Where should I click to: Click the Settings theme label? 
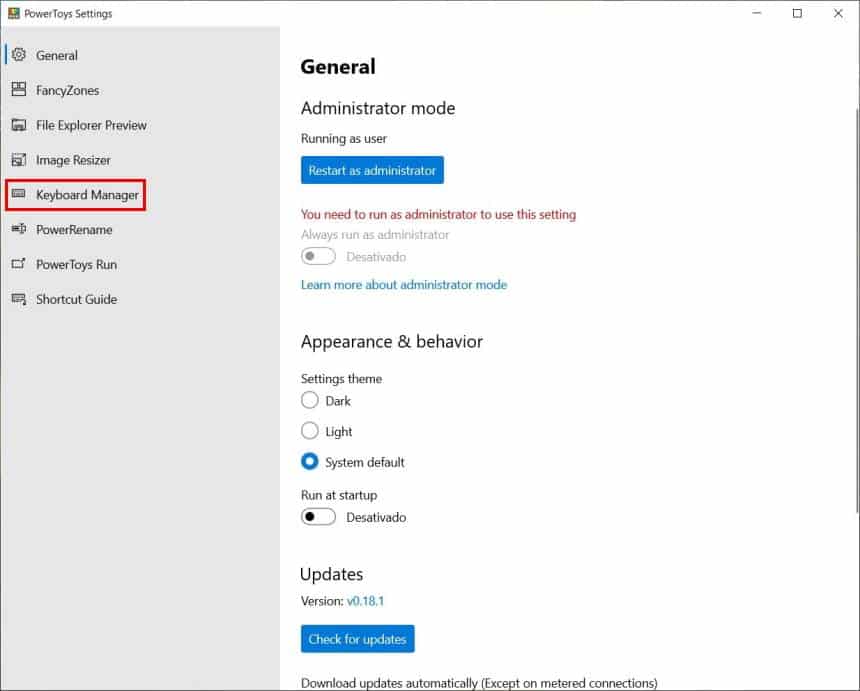[x=341, y=379]
